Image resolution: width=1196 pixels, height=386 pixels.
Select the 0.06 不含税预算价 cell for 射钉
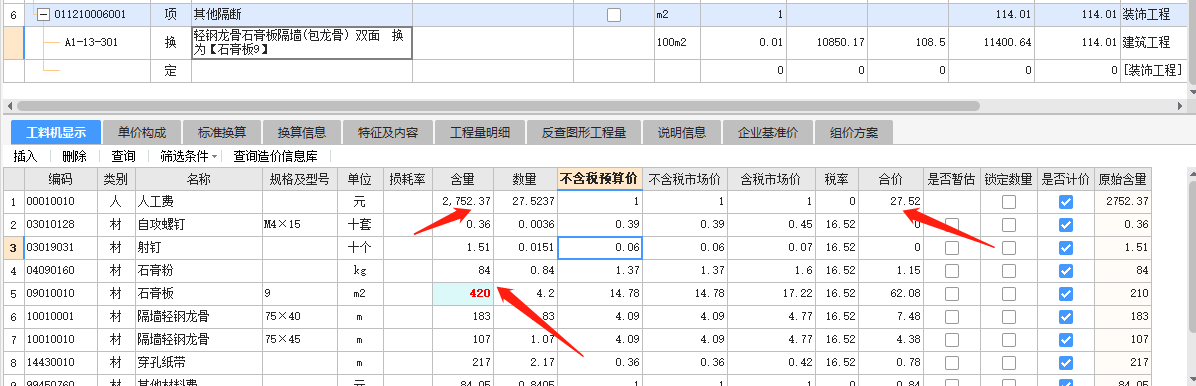tap(600, 248)
